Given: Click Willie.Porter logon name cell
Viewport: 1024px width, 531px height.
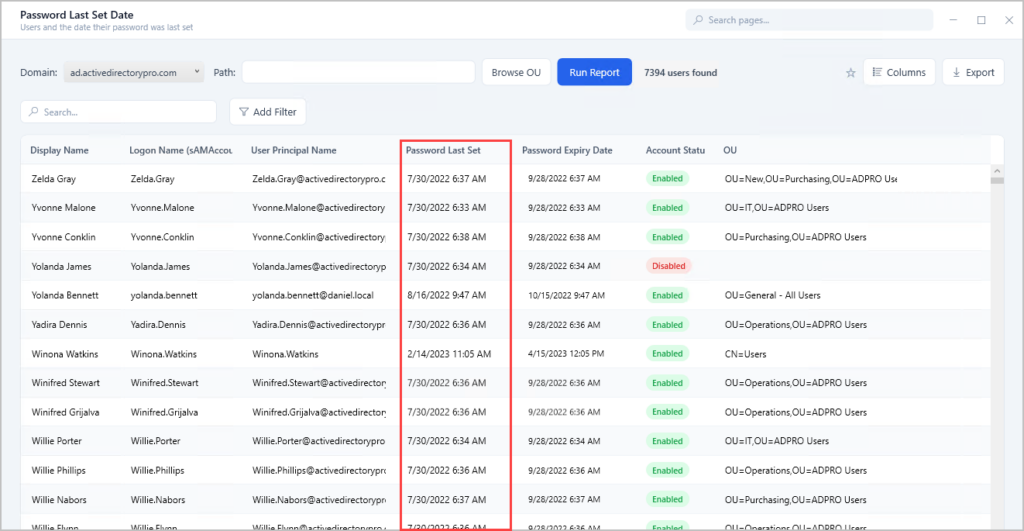Looking at the screenshot, I should point(155,441).
